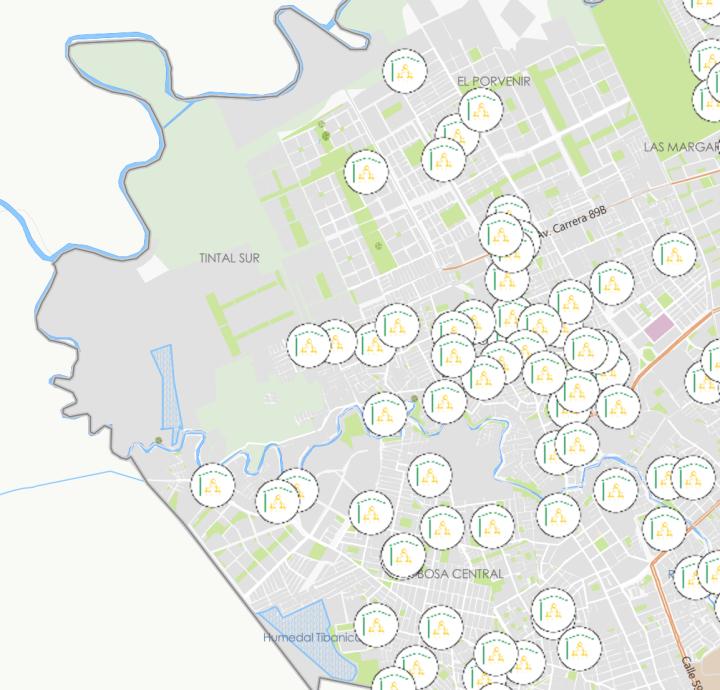Select the marker directly below El Porvenir label
The width and height of the screenshot is (720, 690).
click(x=481, y=110)
